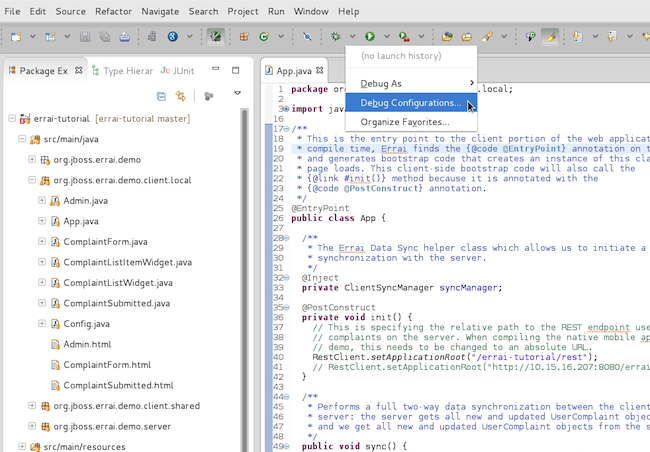
Task: Collapse the Javadoc fold at line 17
Action: click(x=286, y=129)
